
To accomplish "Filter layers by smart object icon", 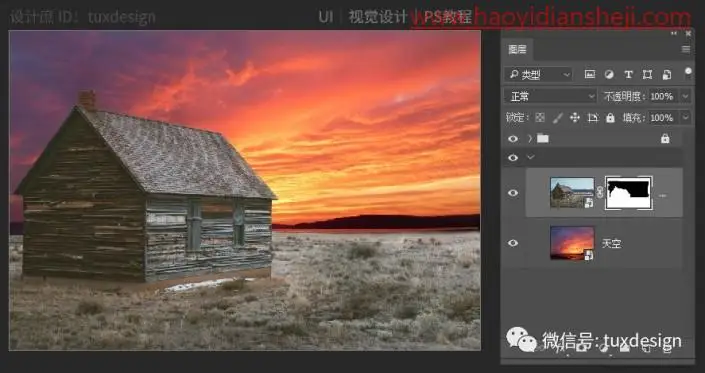I will [667, 75].
